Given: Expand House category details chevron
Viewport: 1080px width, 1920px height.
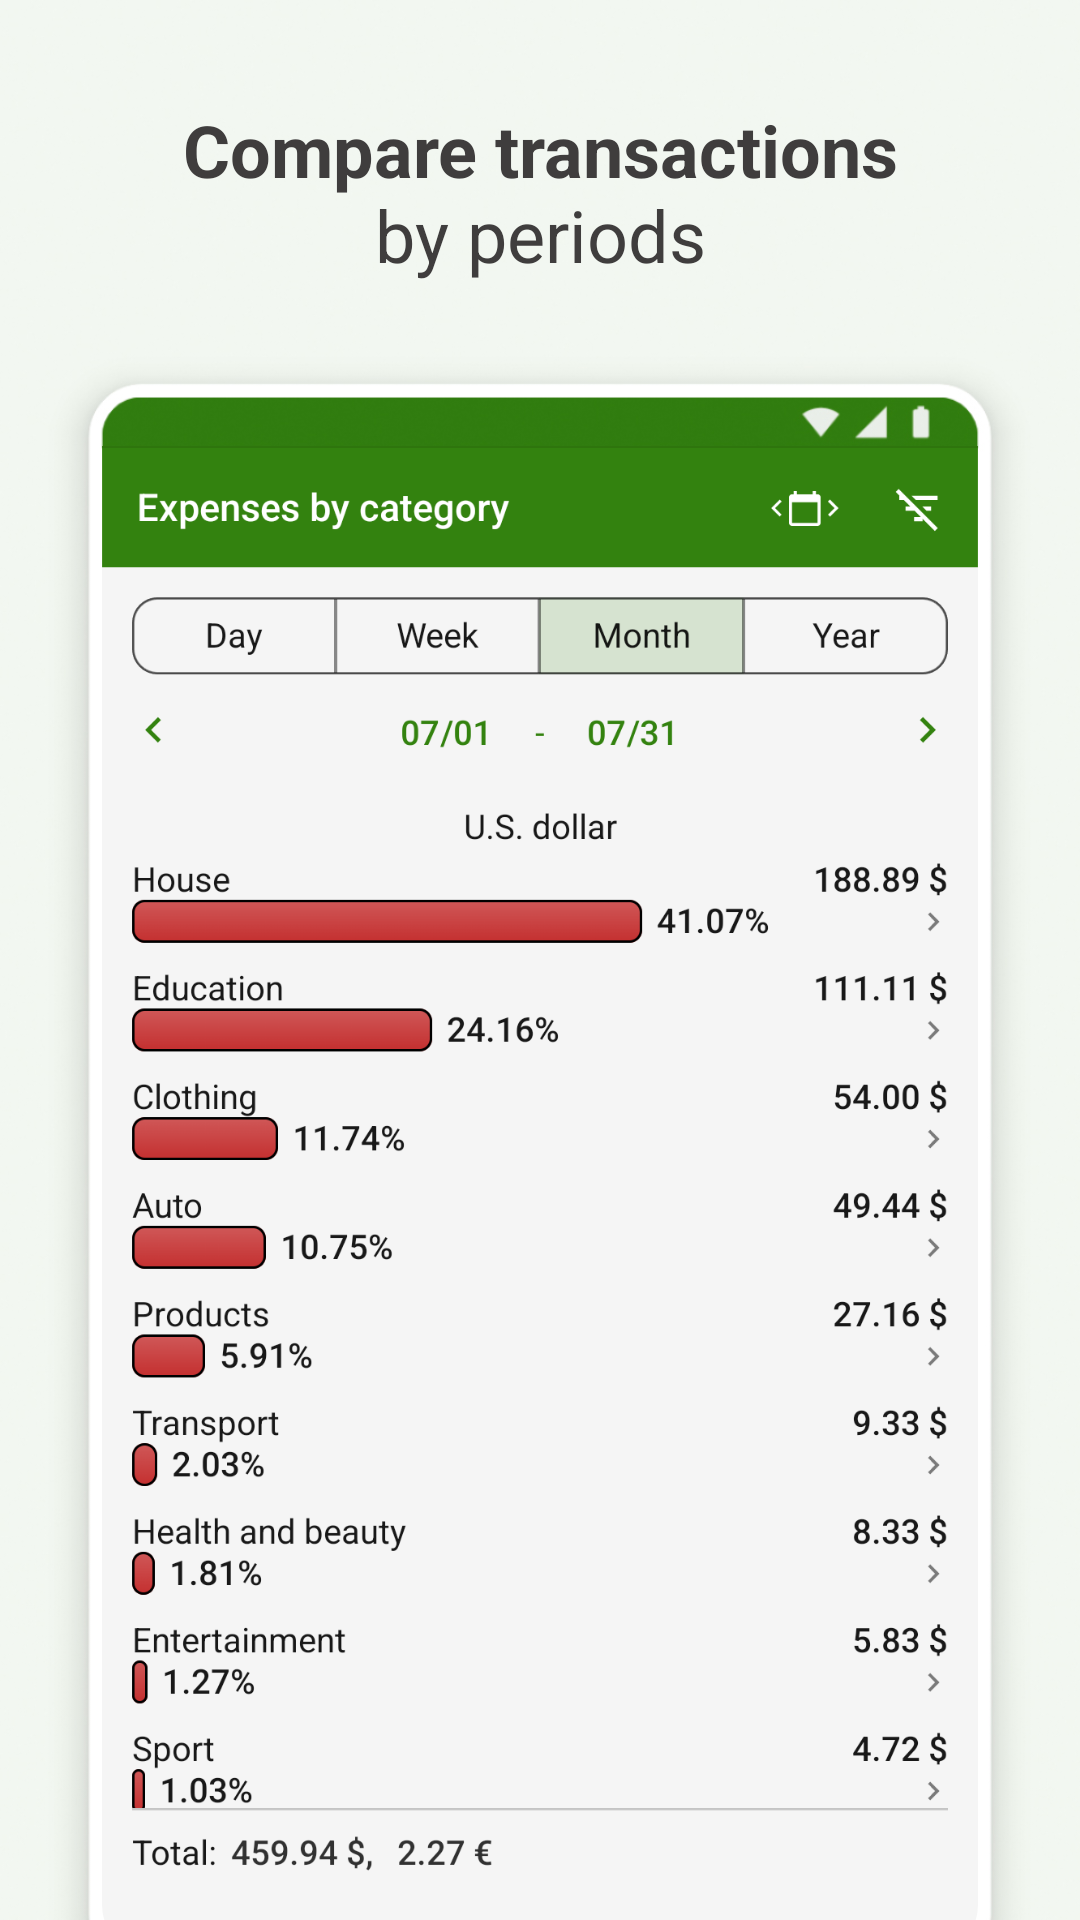Looking at the screenshot, I should click(933, 922).
